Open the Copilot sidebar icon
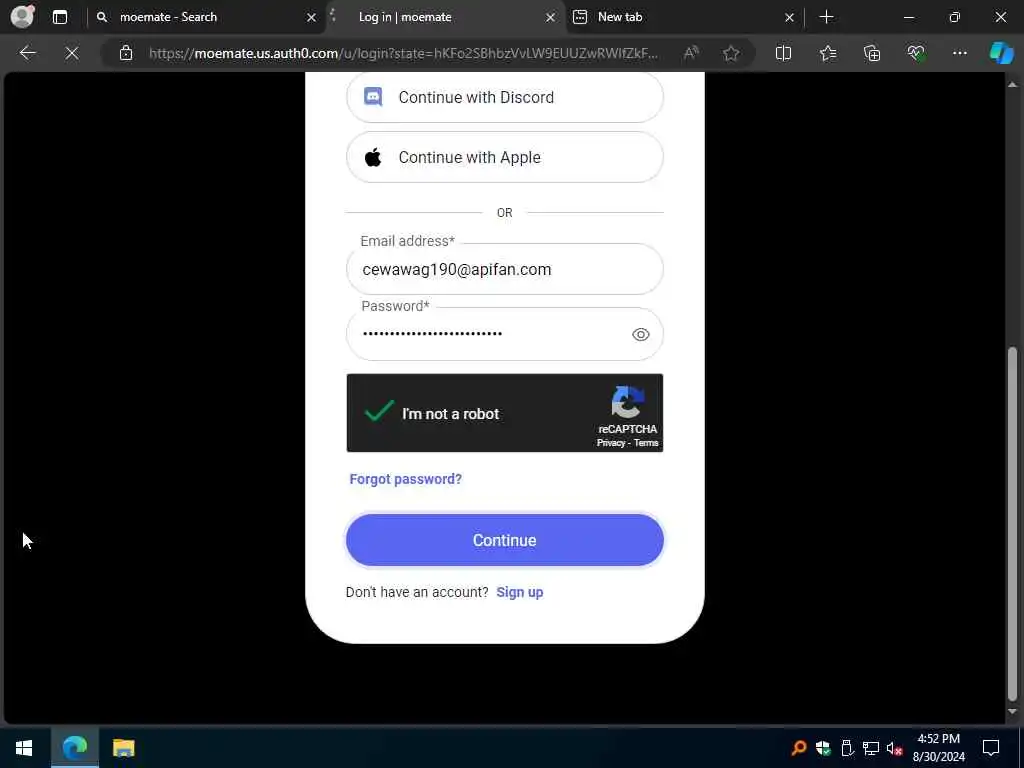The height and width of the screenshot is (768, 1024). click(x=1000, y=53)
